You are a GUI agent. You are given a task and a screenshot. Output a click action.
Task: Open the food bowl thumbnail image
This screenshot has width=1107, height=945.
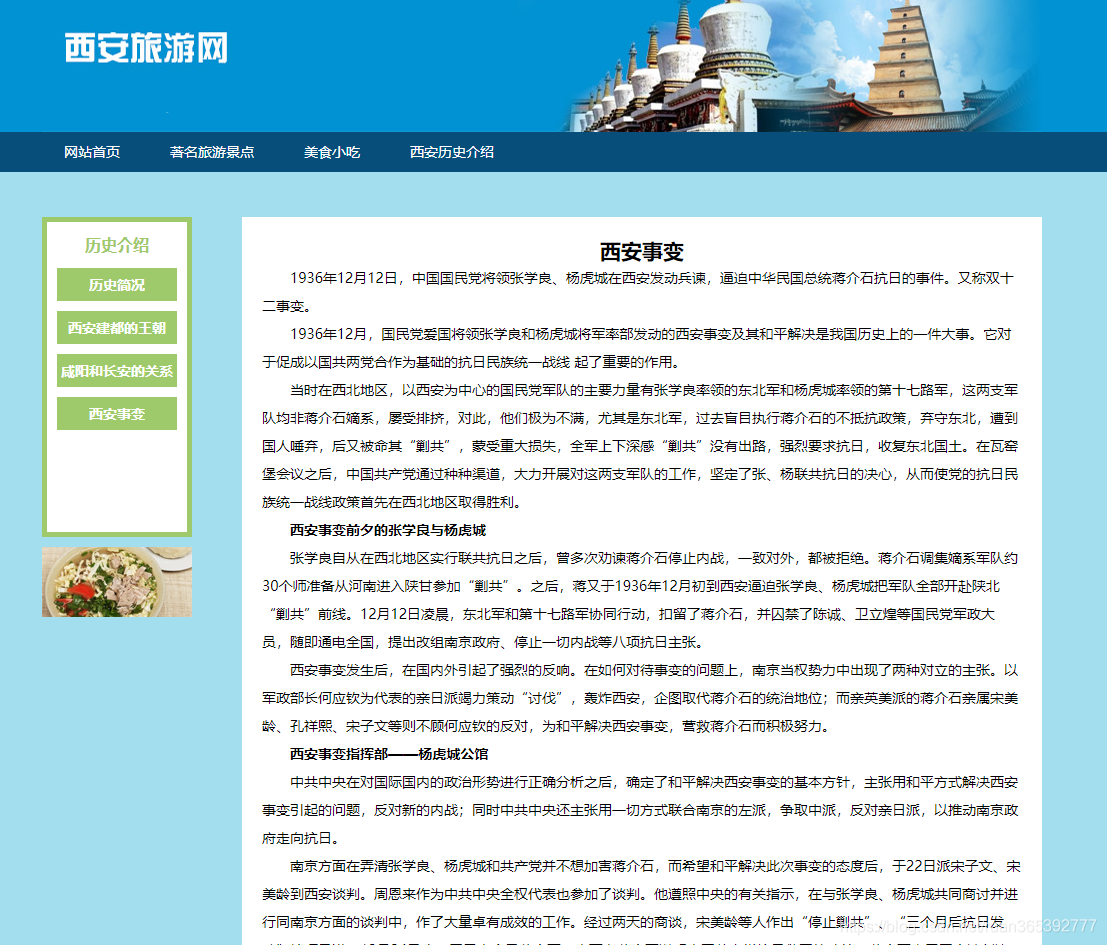click(x=117, y=582)
